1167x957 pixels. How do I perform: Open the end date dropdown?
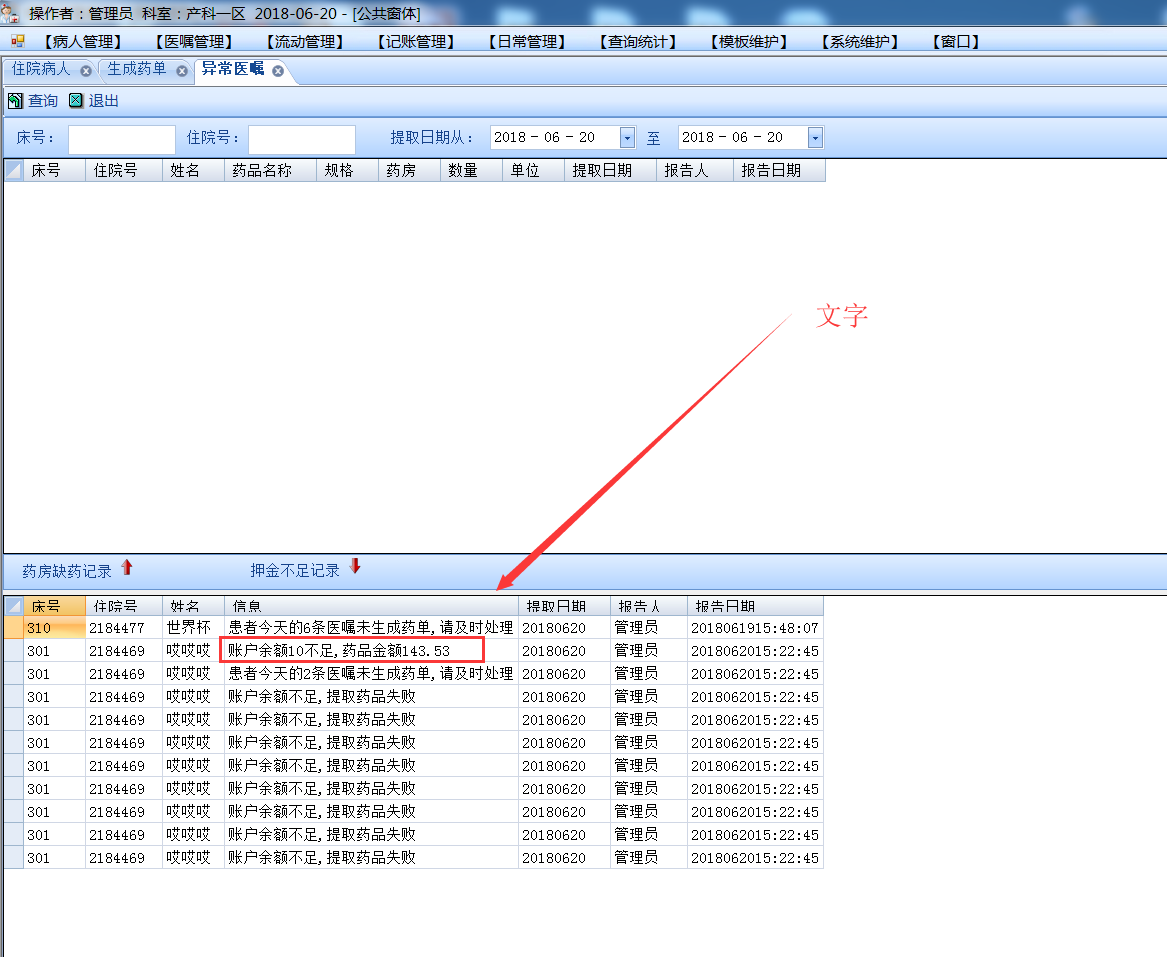815,138
